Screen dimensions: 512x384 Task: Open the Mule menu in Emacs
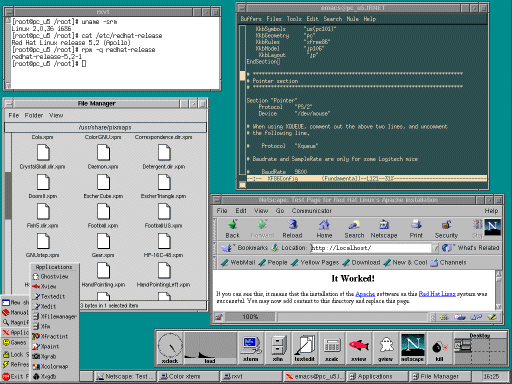(353, 19)
